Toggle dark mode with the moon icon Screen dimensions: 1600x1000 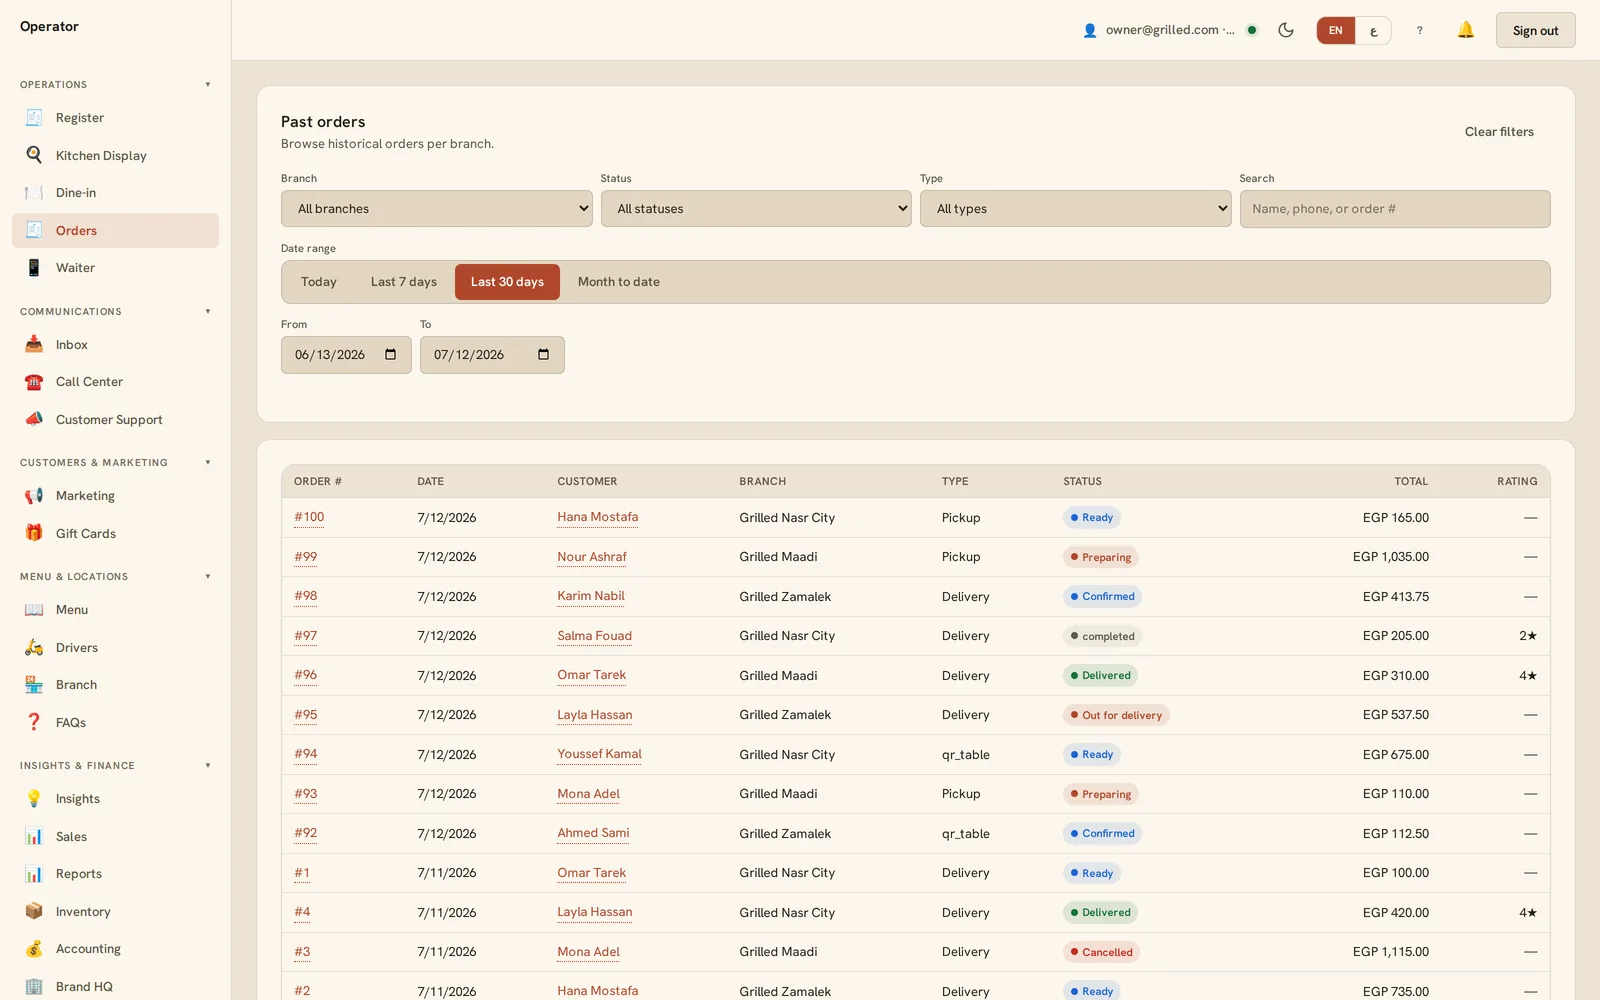[1286, 30]
